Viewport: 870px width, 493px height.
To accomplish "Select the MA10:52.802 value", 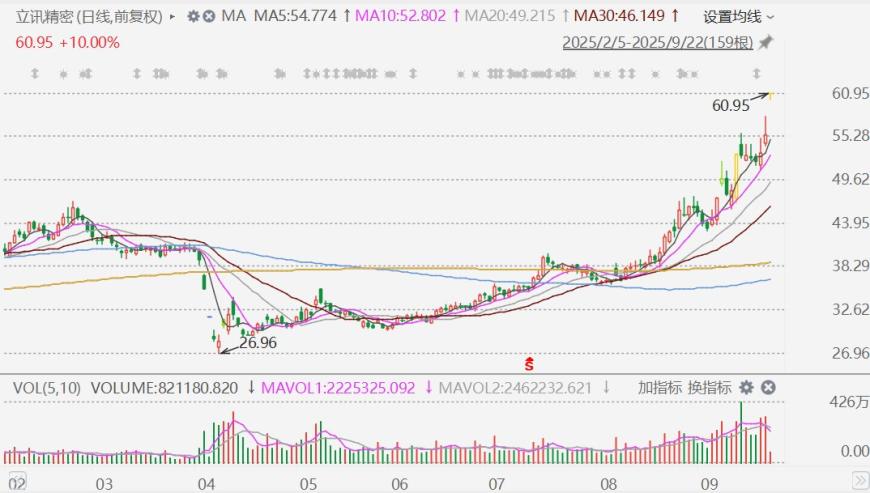I will point(400,16).
